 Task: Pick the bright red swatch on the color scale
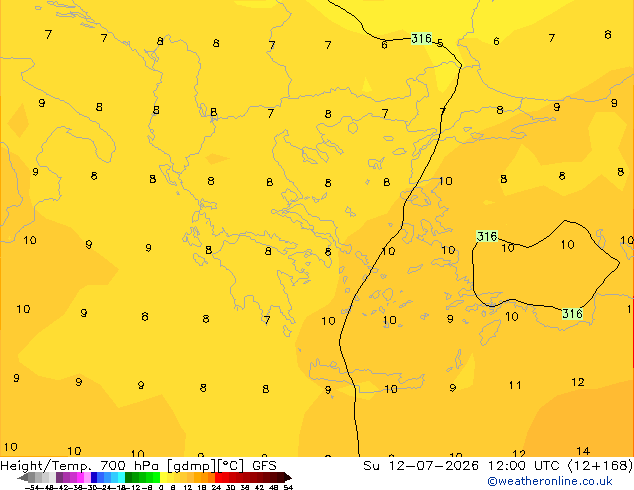pyautogui.click(x=218, y=477)
